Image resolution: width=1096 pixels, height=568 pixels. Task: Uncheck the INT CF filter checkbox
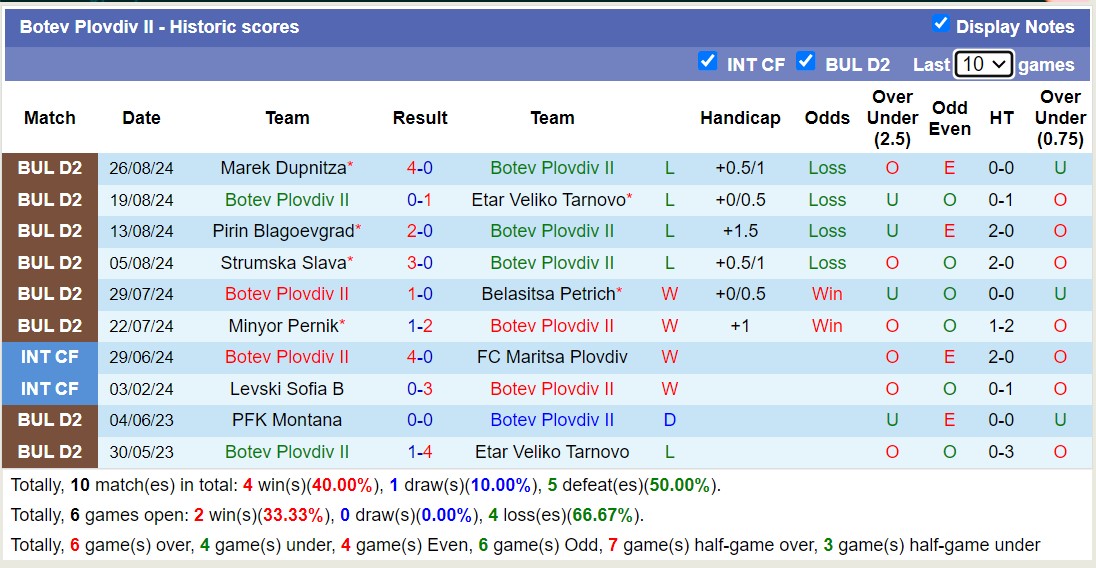point(708,62)
